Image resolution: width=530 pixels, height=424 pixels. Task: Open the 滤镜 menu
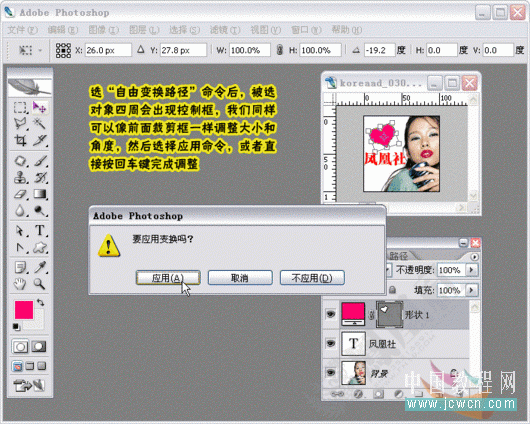tap(225, 30)
